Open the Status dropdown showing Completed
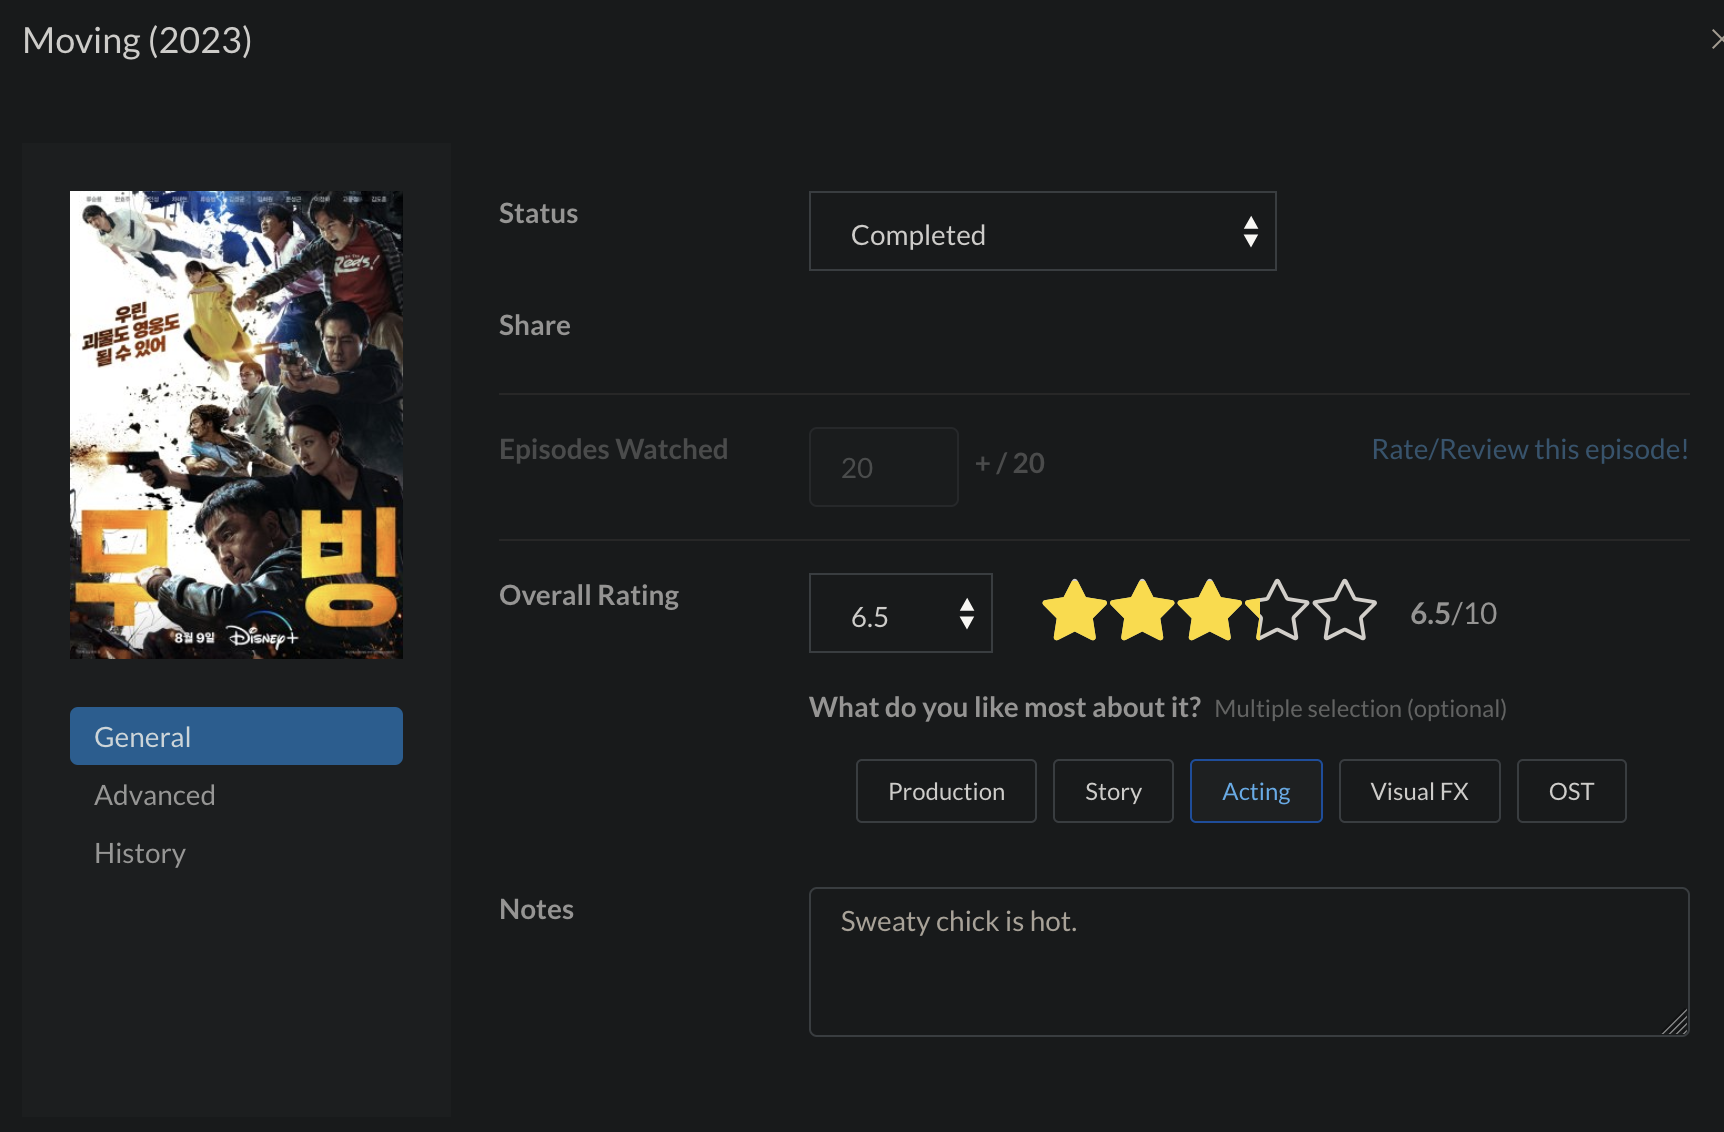1724x1132 pixels. [x=1042, y=231]
